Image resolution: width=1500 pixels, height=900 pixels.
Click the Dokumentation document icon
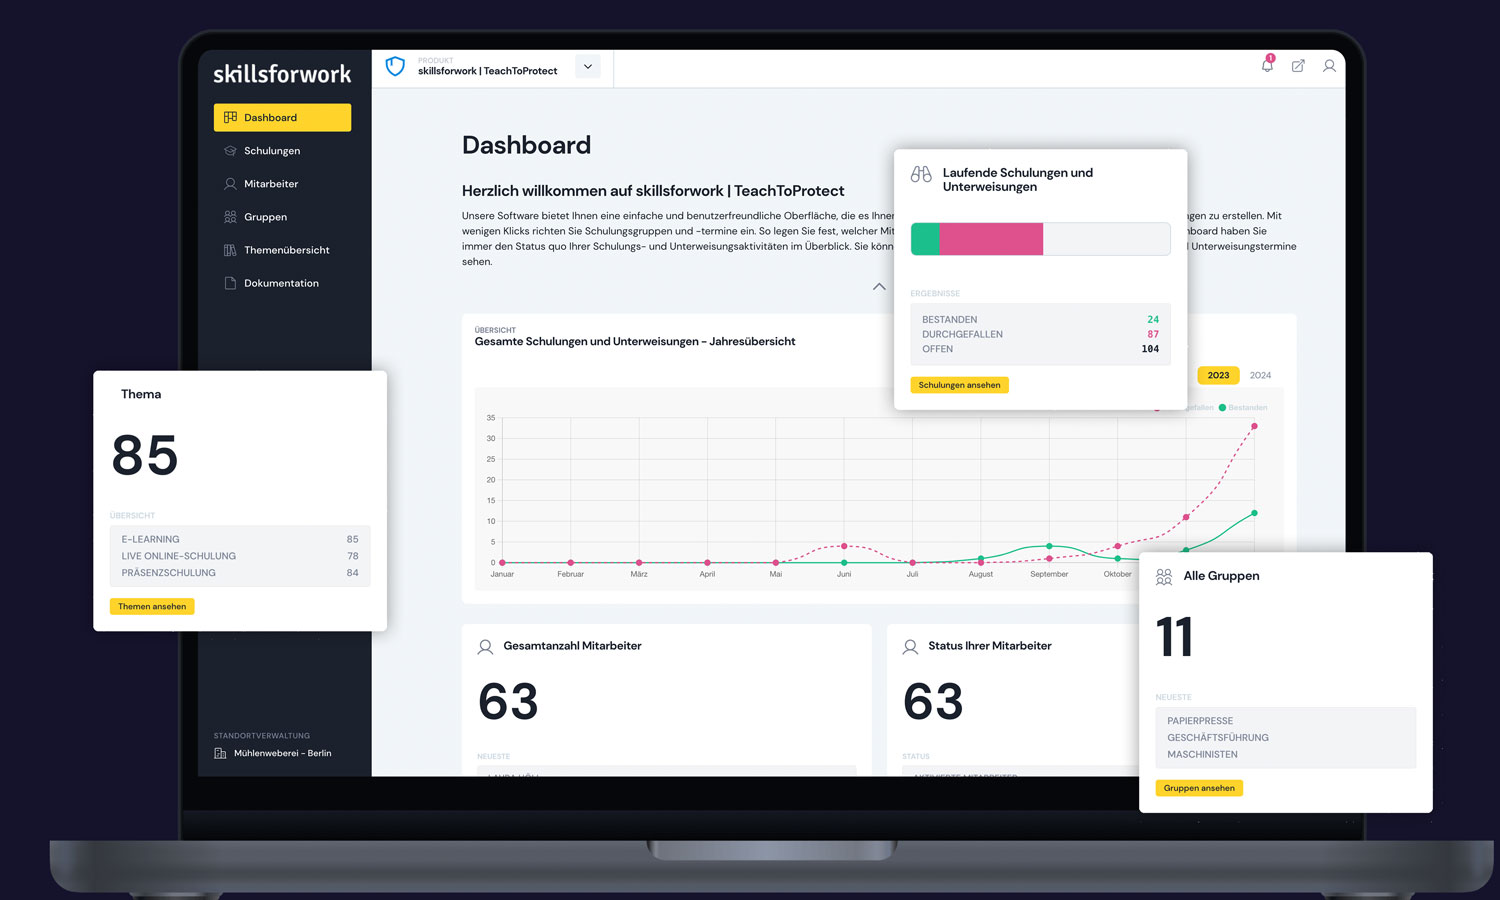[x=230, y=283]
